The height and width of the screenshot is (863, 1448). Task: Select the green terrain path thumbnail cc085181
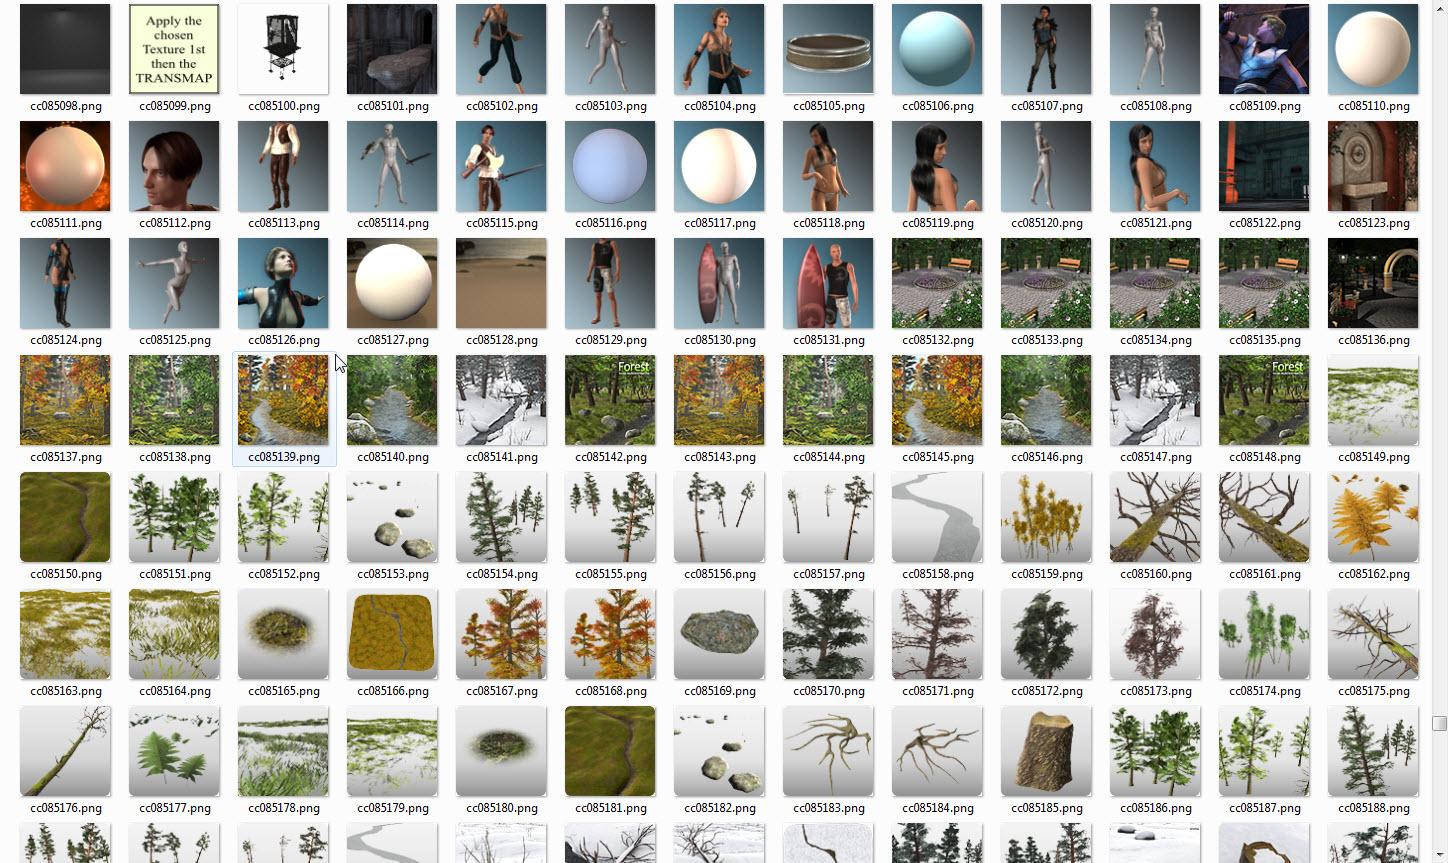pos(610,751)
